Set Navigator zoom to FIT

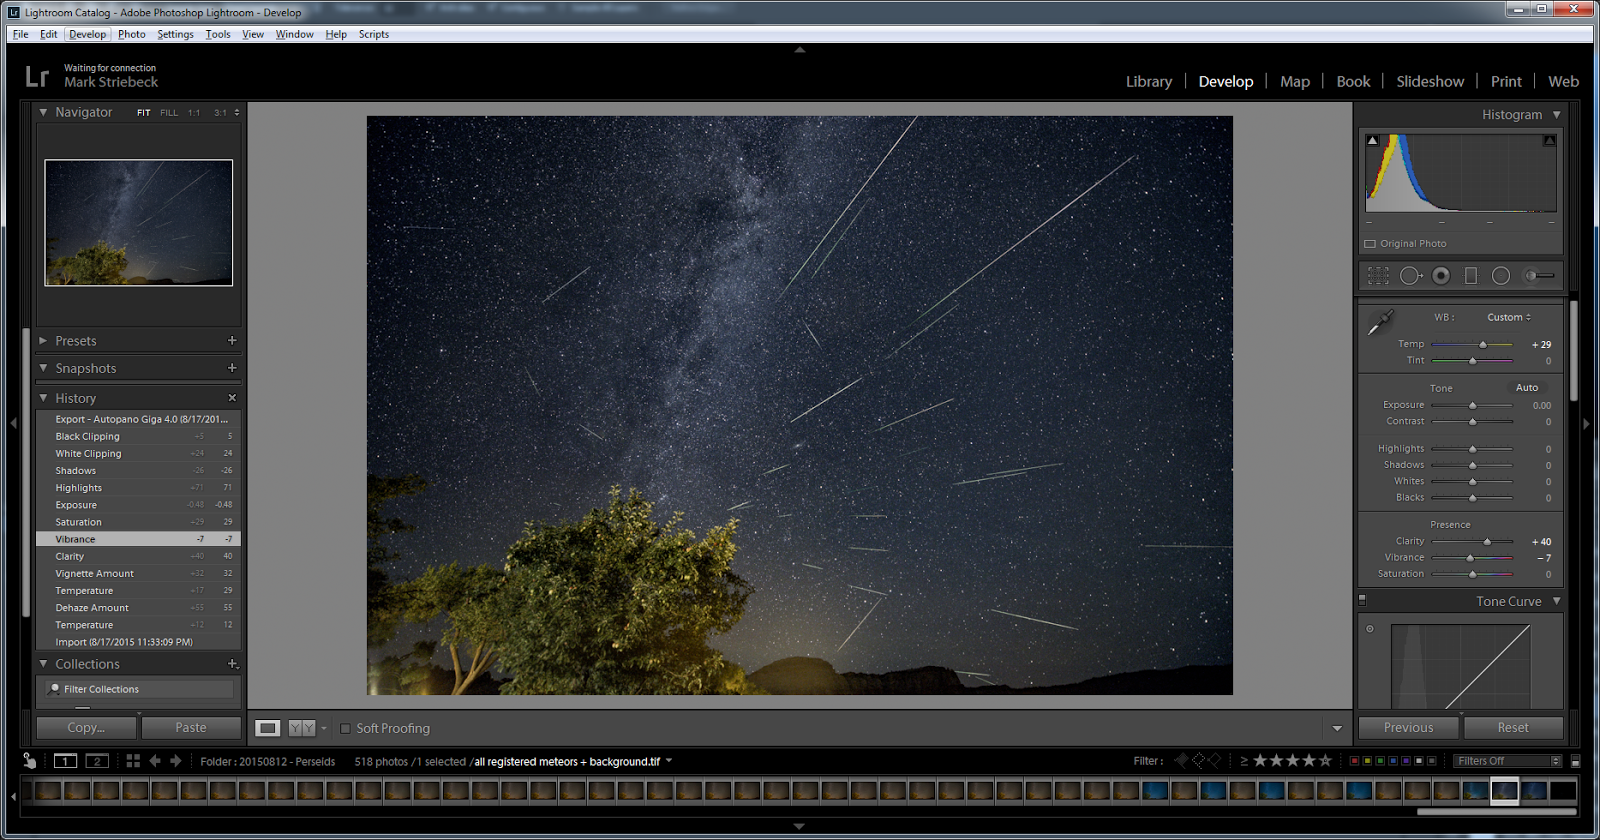coord(144,113)
